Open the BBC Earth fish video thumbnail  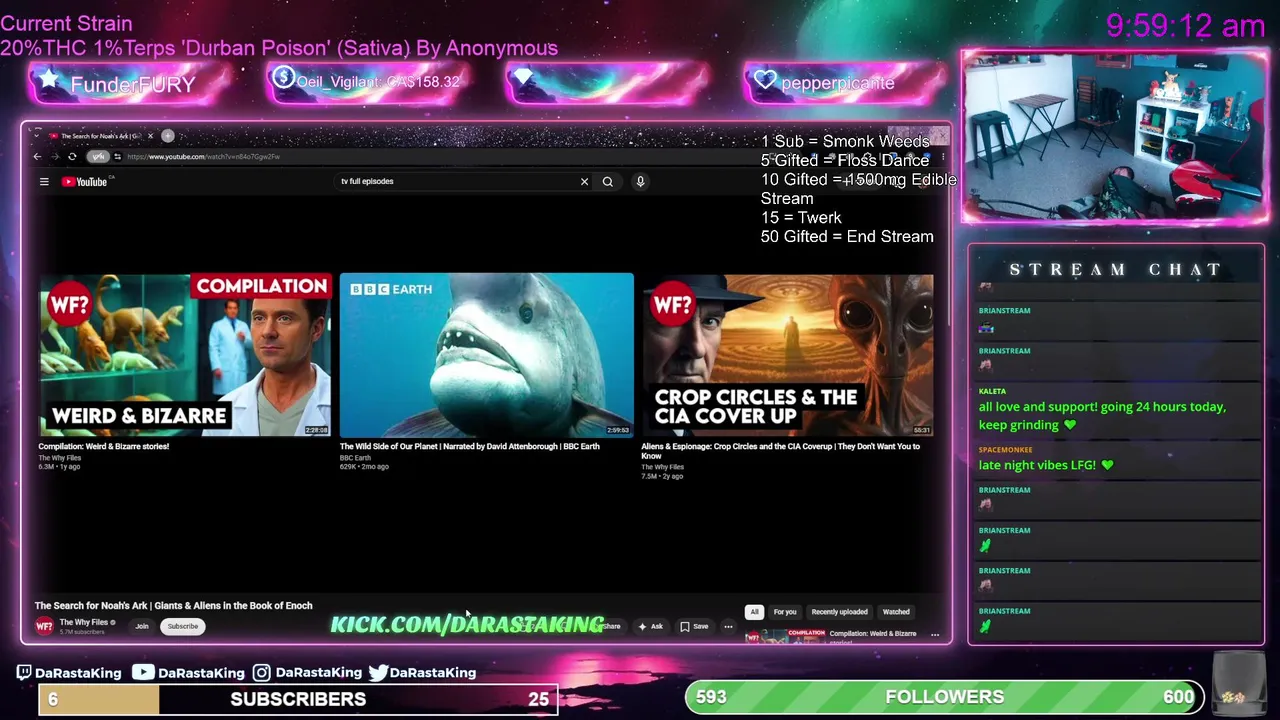(486, 355)
